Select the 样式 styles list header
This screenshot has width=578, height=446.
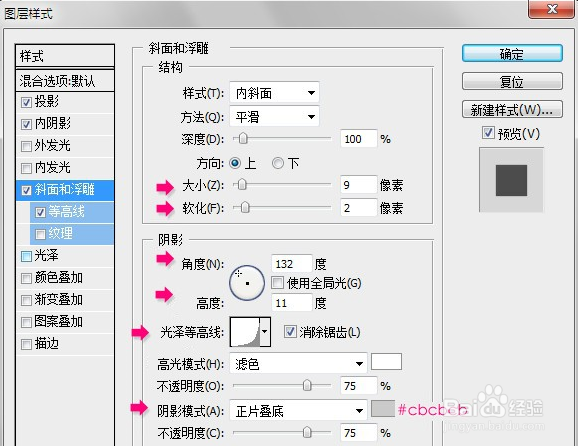[x=65, y=56]
